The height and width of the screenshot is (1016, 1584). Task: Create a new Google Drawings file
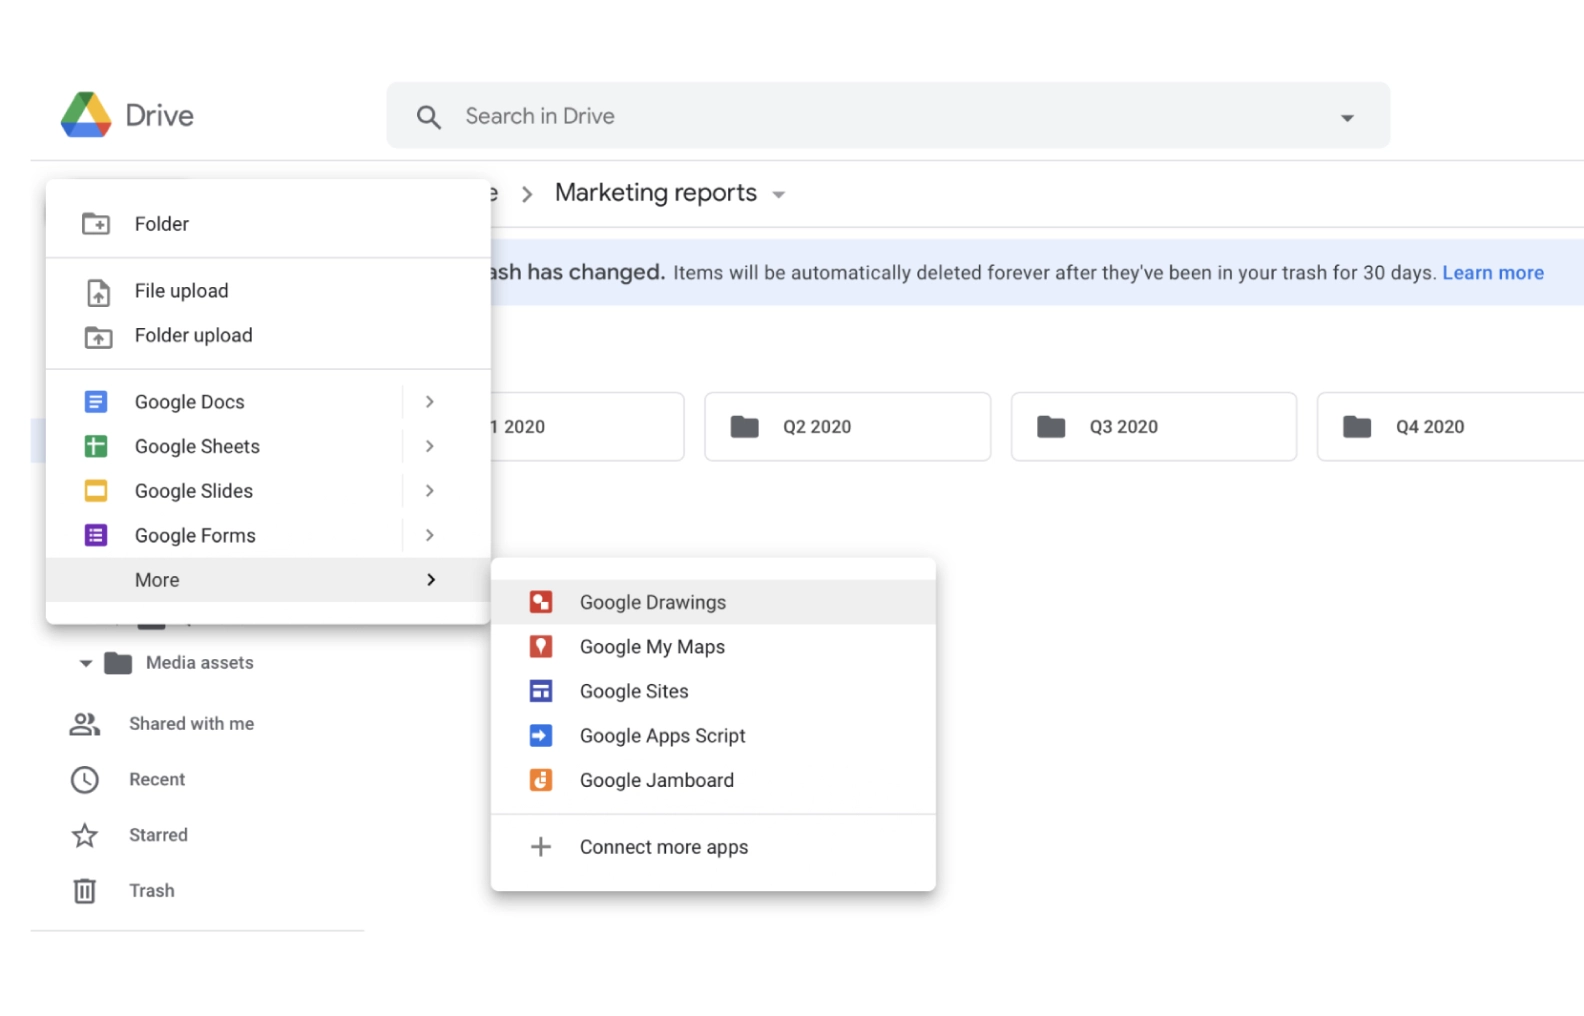coord(713,602)
